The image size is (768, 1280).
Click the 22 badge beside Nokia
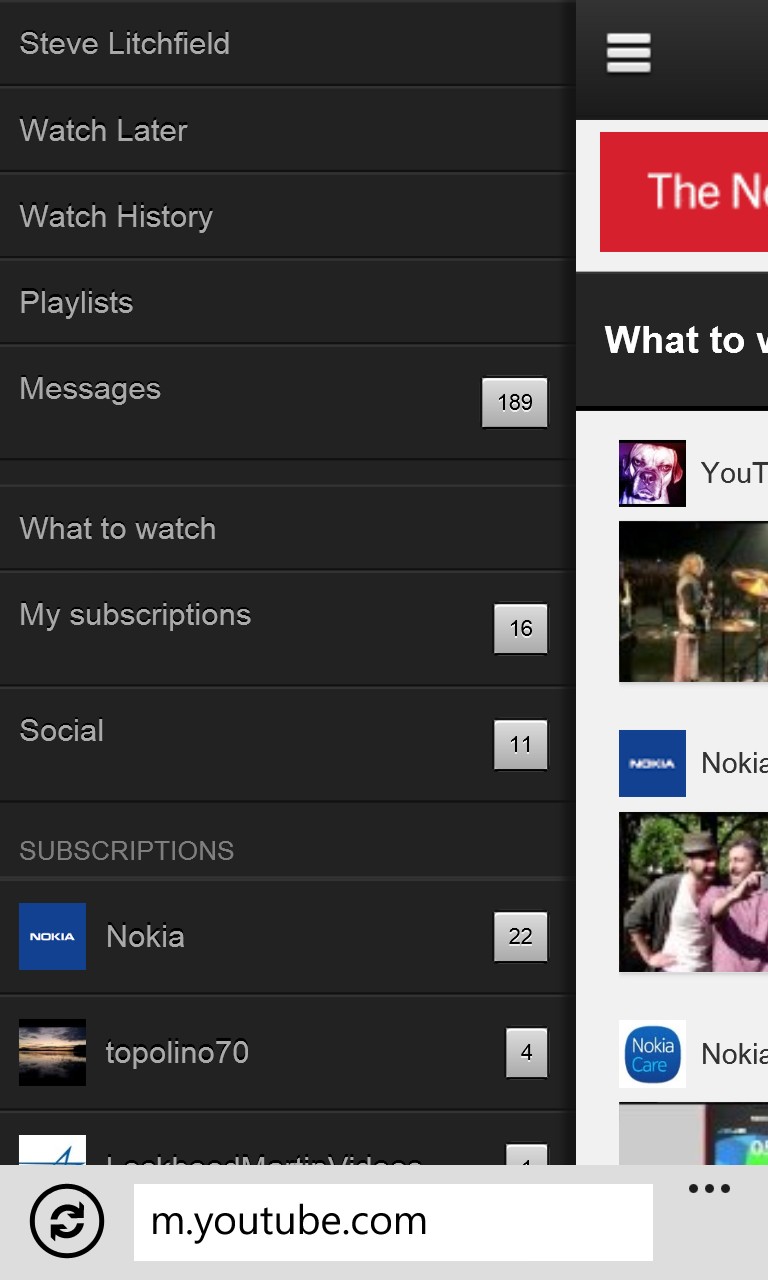(521, 936)
